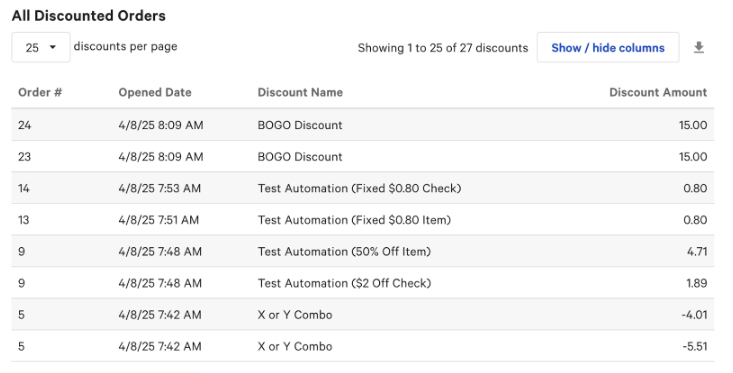Click 4/8/25 8:09 AM in order 24 row
733x373 pixels.
[x=161, y=125]
